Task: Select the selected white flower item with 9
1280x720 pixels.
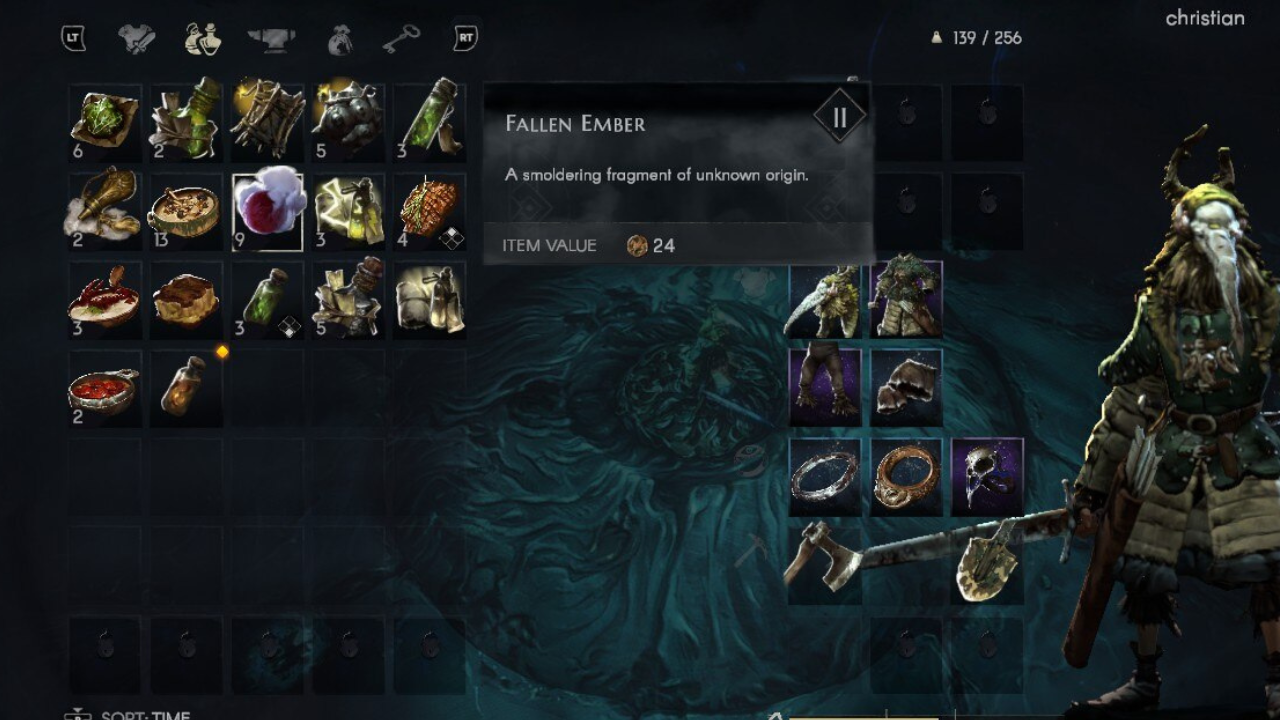Action: (x=267, y=210)
